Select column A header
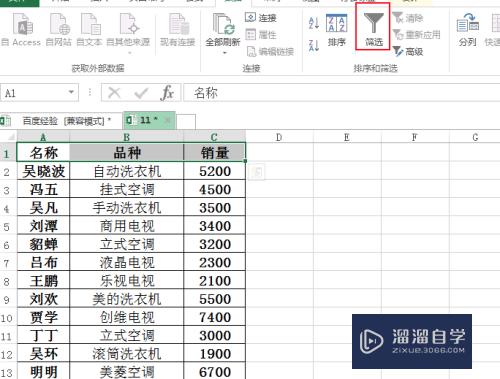Screen dimensions: 500x379 click(43, 137)
